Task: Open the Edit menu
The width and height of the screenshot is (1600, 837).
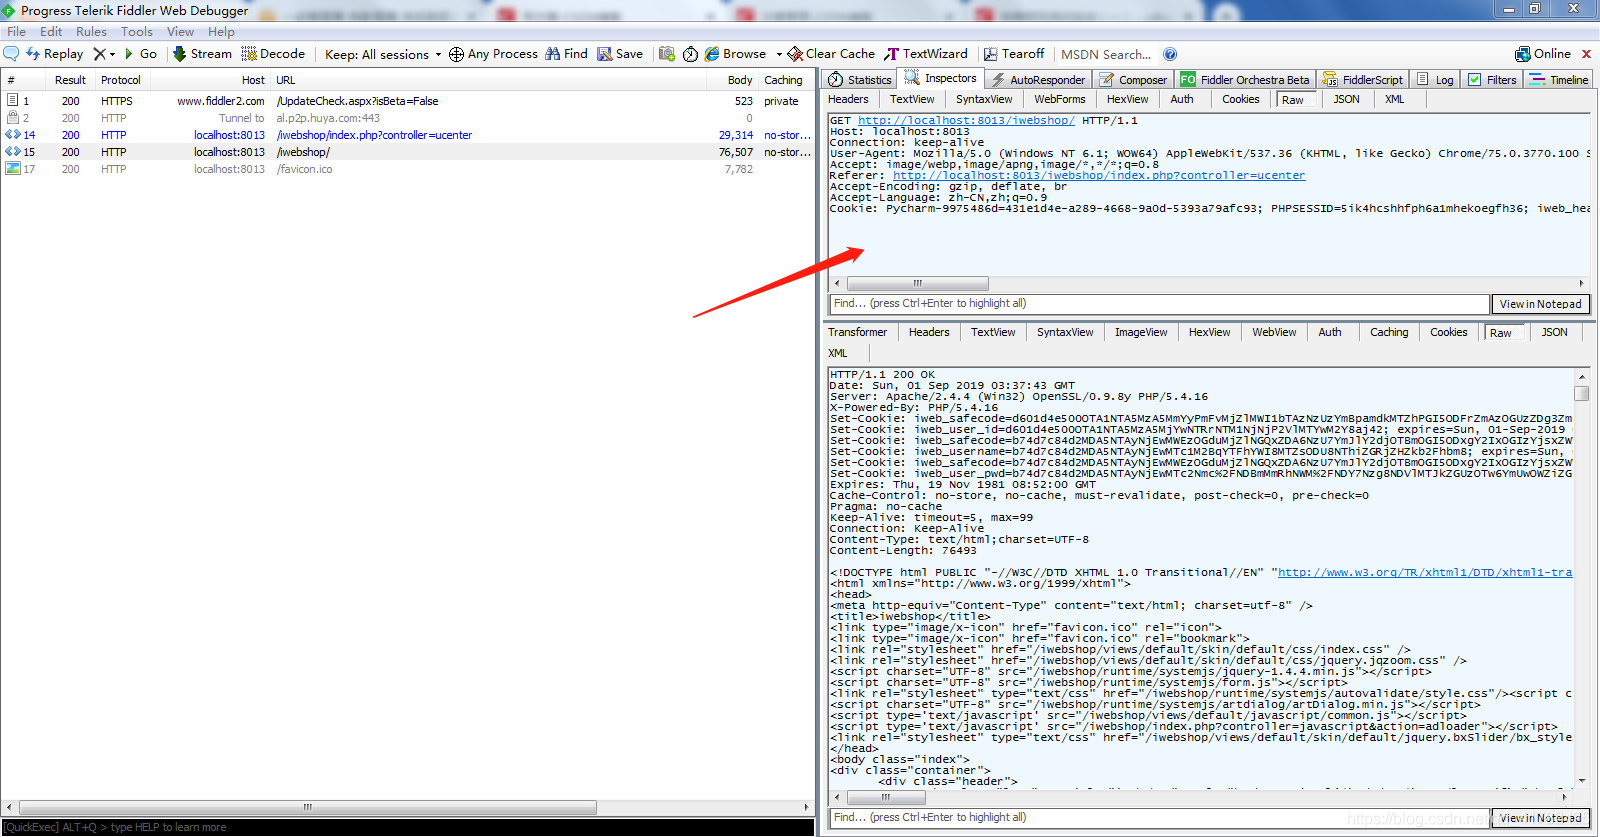Action: coord(51,32)
